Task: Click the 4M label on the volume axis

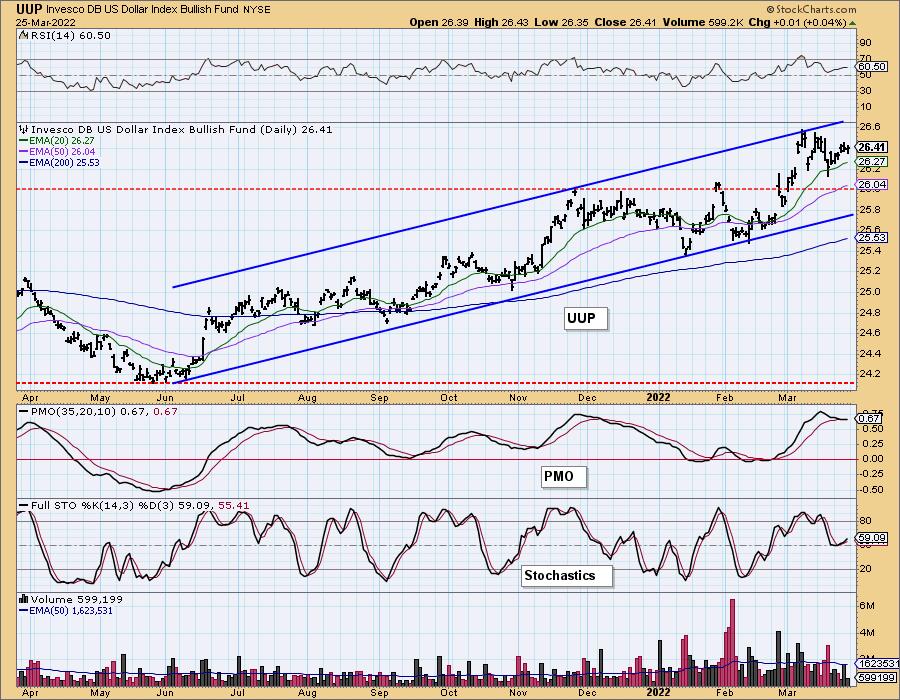Action: pyautogui.click(x=867, y=633)
